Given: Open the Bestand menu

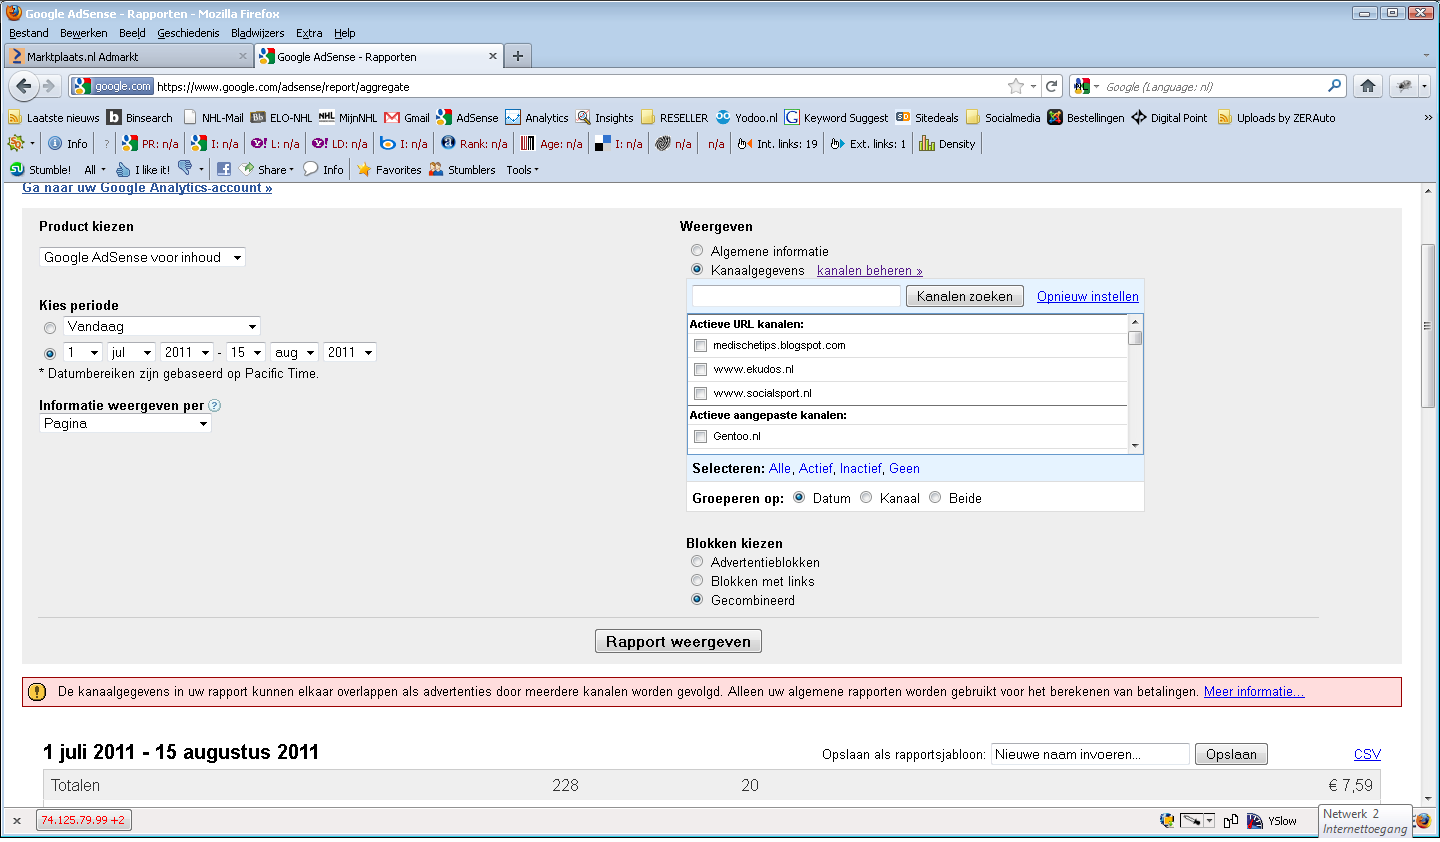Looking at the screenshot, I should [x=29, y=33].
